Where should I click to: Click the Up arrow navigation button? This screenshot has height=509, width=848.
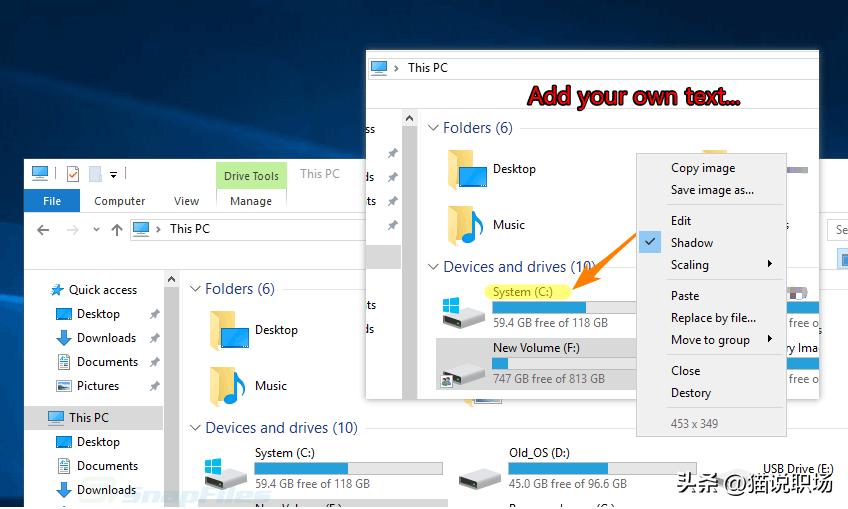click(117, 229)
